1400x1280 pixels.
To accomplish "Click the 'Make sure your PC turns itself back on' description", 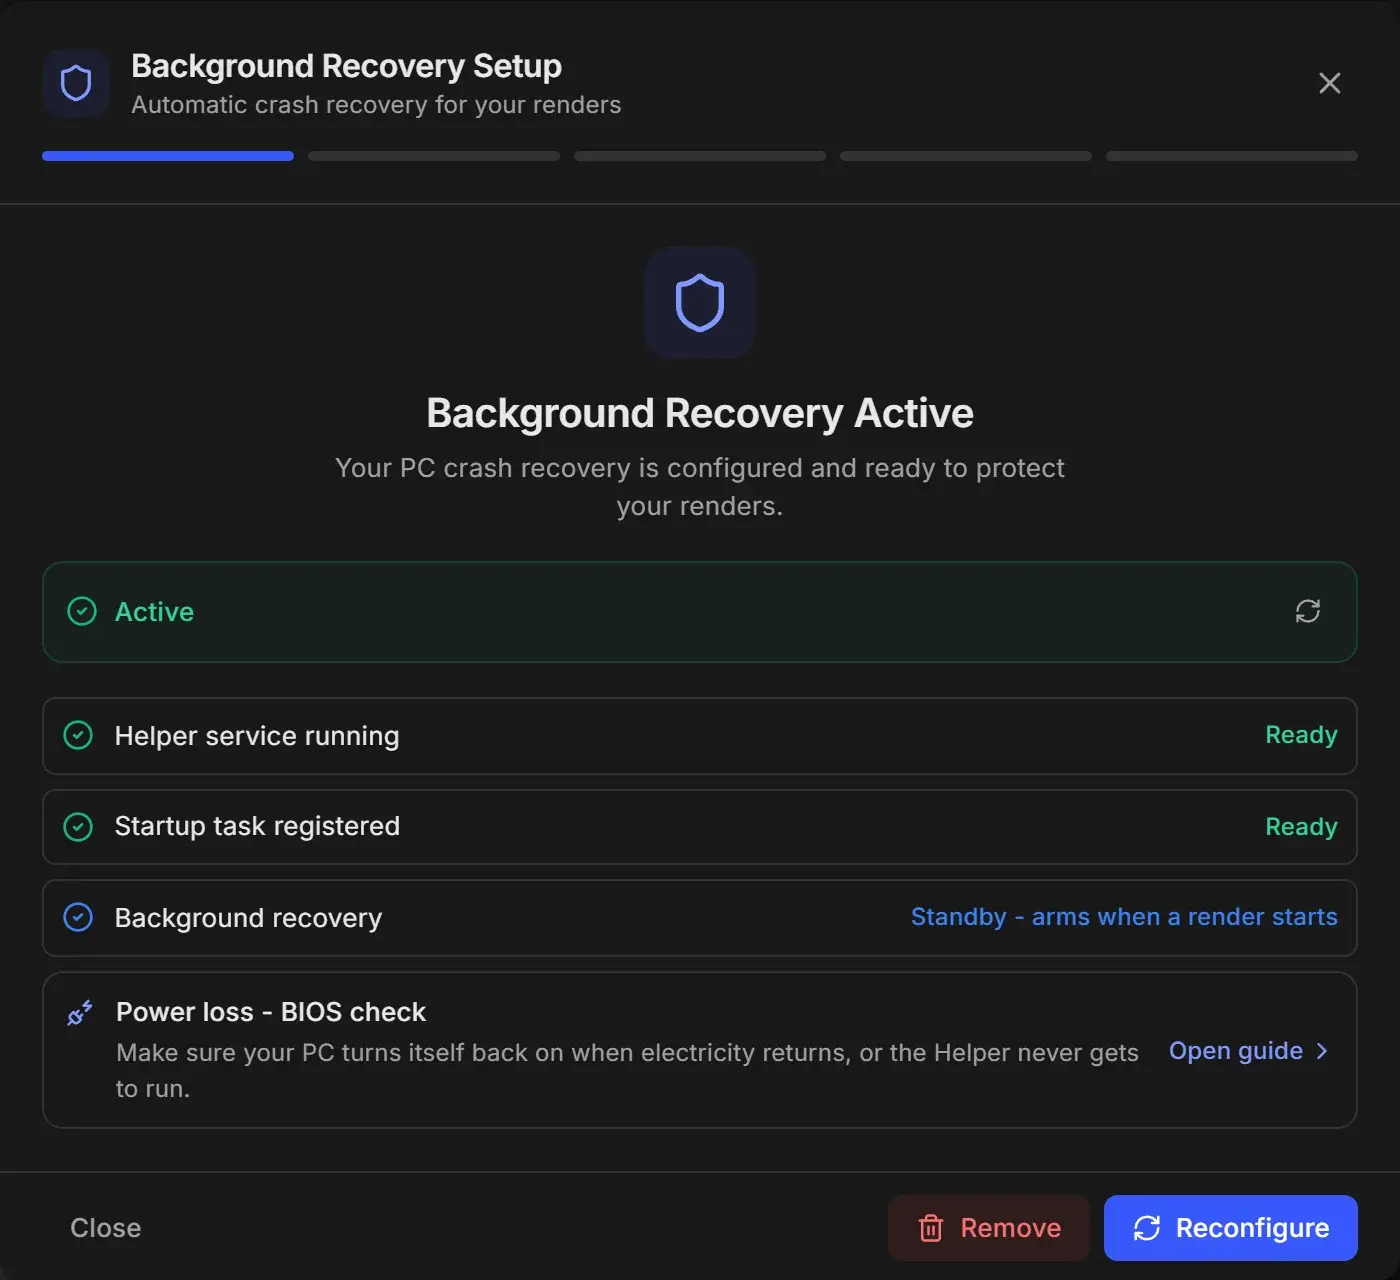I will pyautogui.click(x=627, y=1071).
